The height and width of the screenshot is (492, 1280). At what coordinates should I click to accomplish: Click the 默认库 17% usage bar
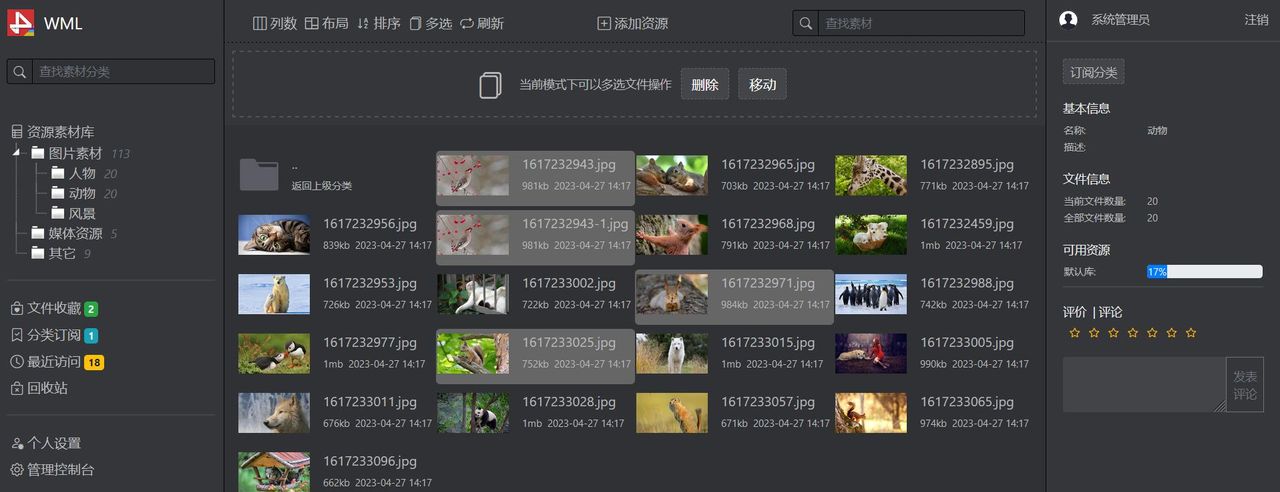coord(1205,271)
